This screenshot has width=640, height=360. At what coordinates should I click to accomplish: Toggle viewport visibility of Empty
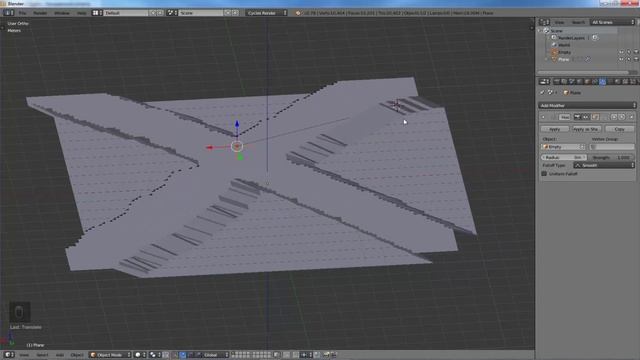point(621,52)
